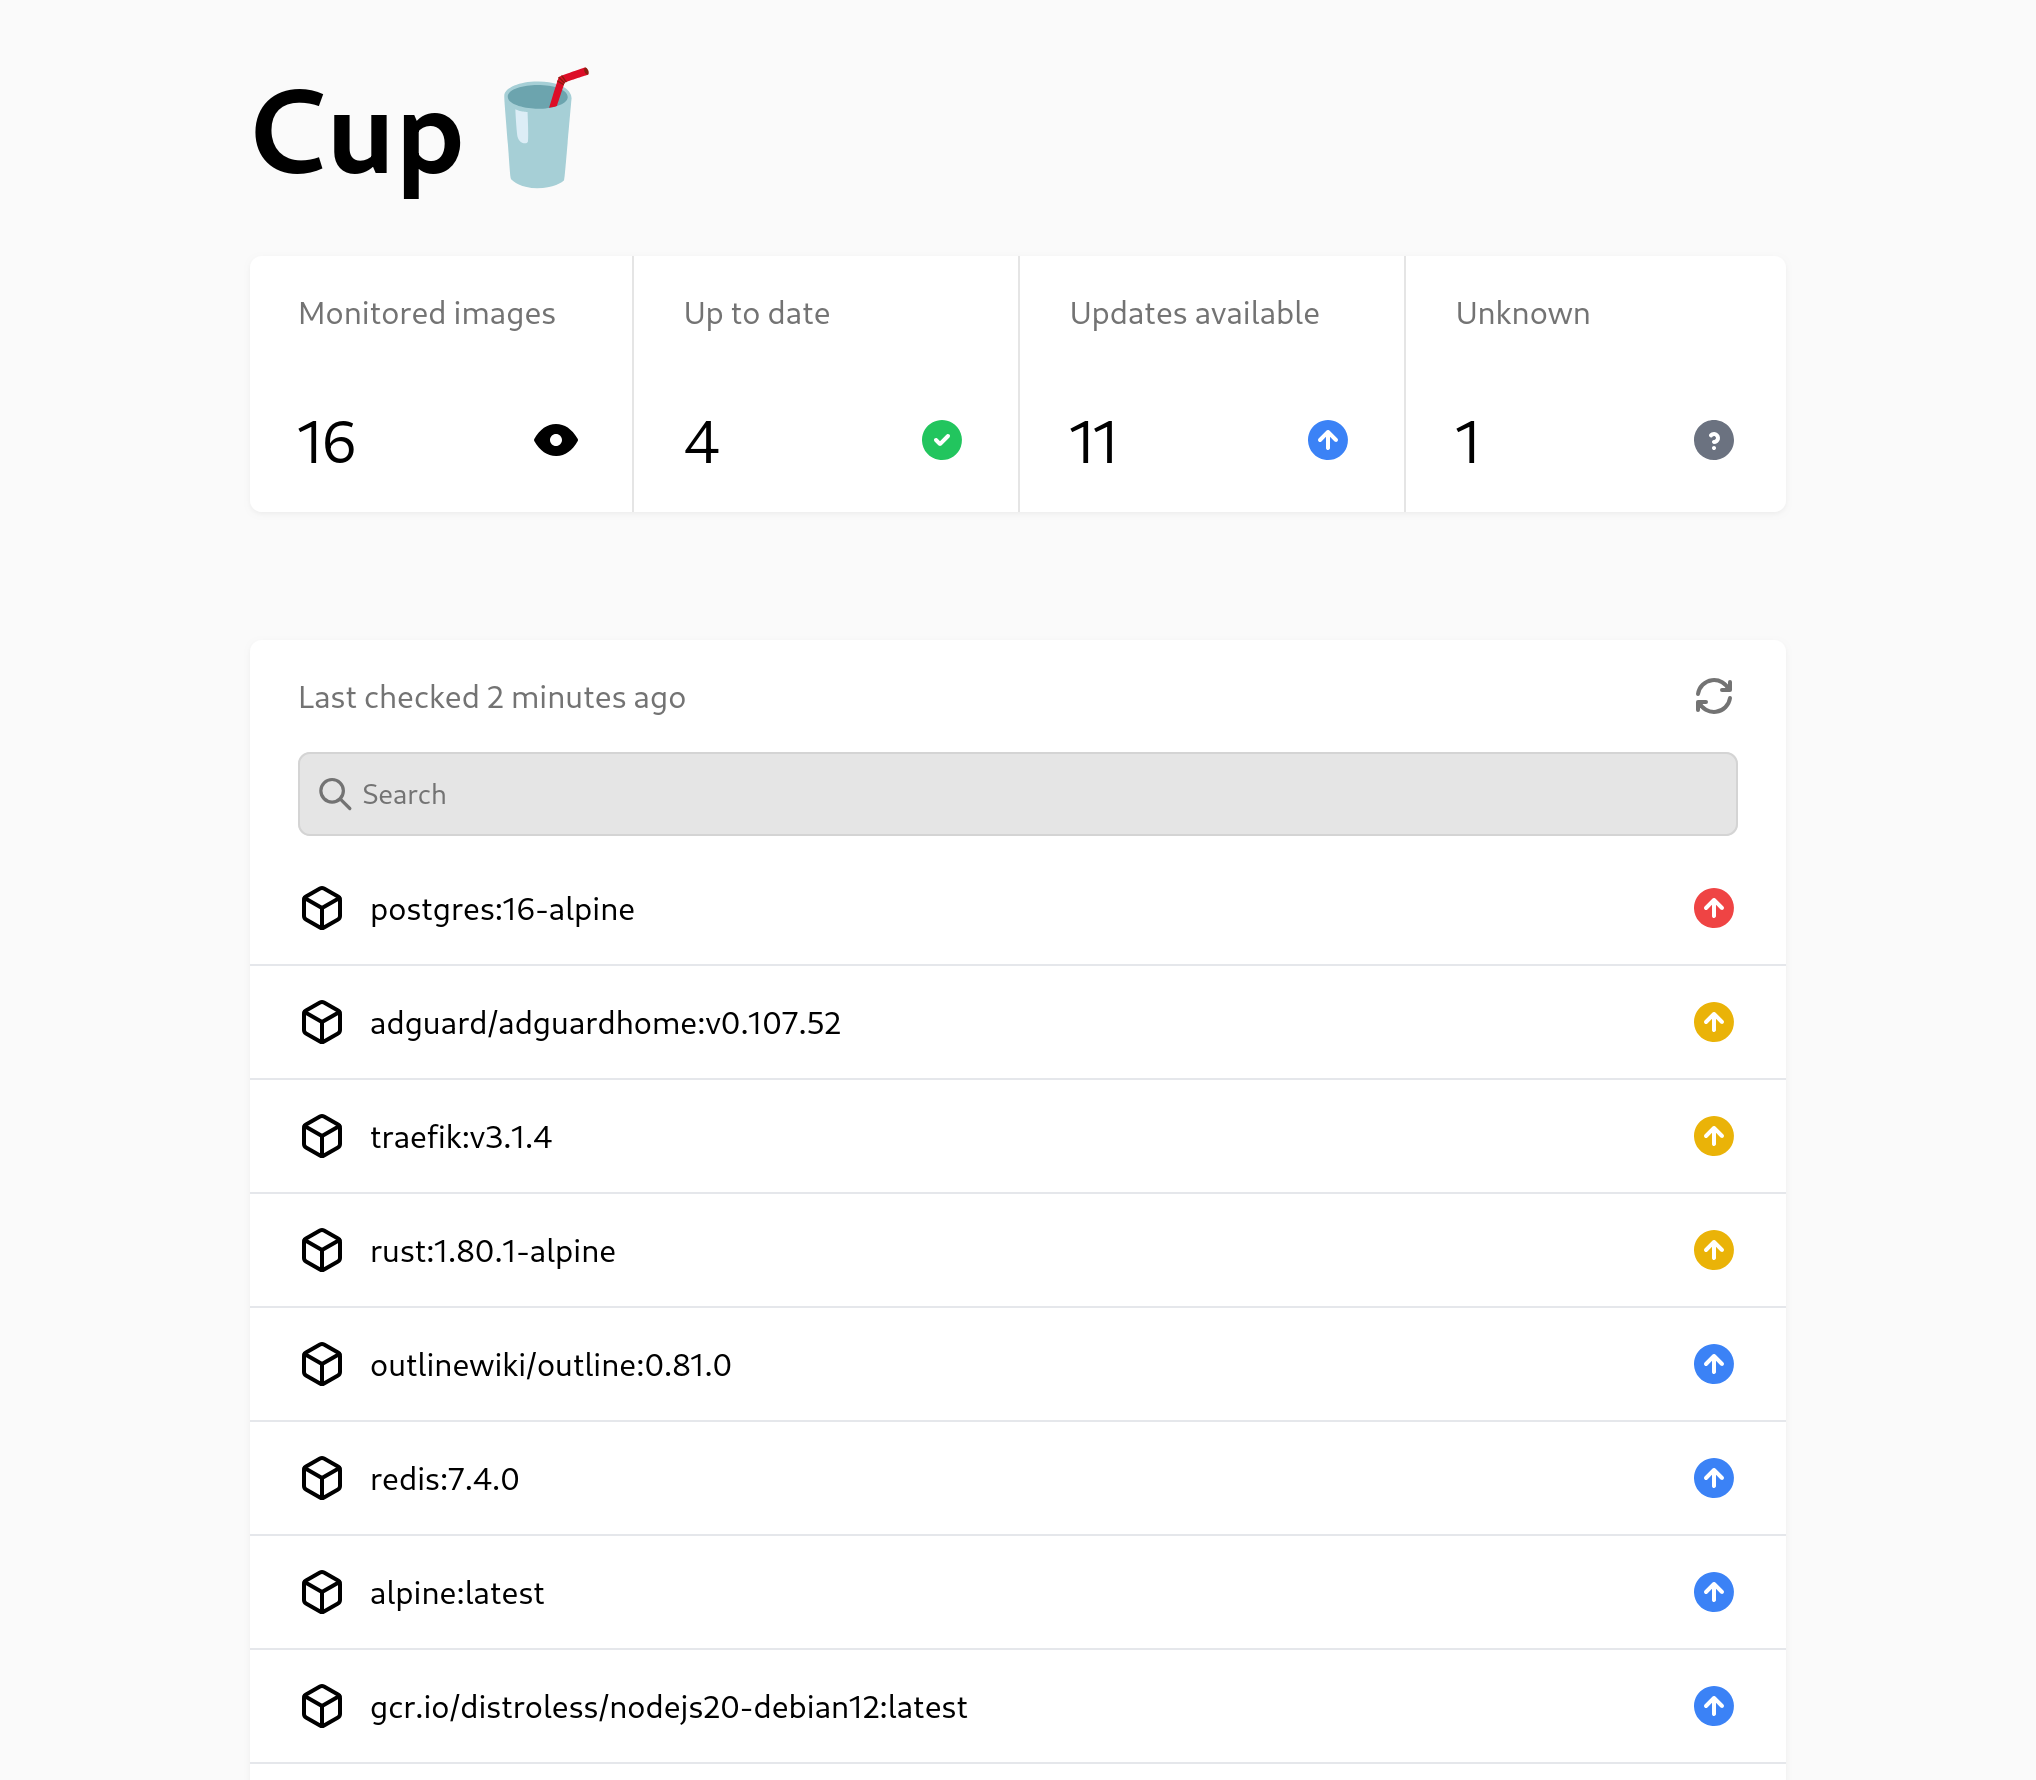The width and height of the screenshot is (2036, 1780).
Task: Expand the gcr.io/distroless/nodejs20-debian12:latest entry
Action: click(668, 1707)
